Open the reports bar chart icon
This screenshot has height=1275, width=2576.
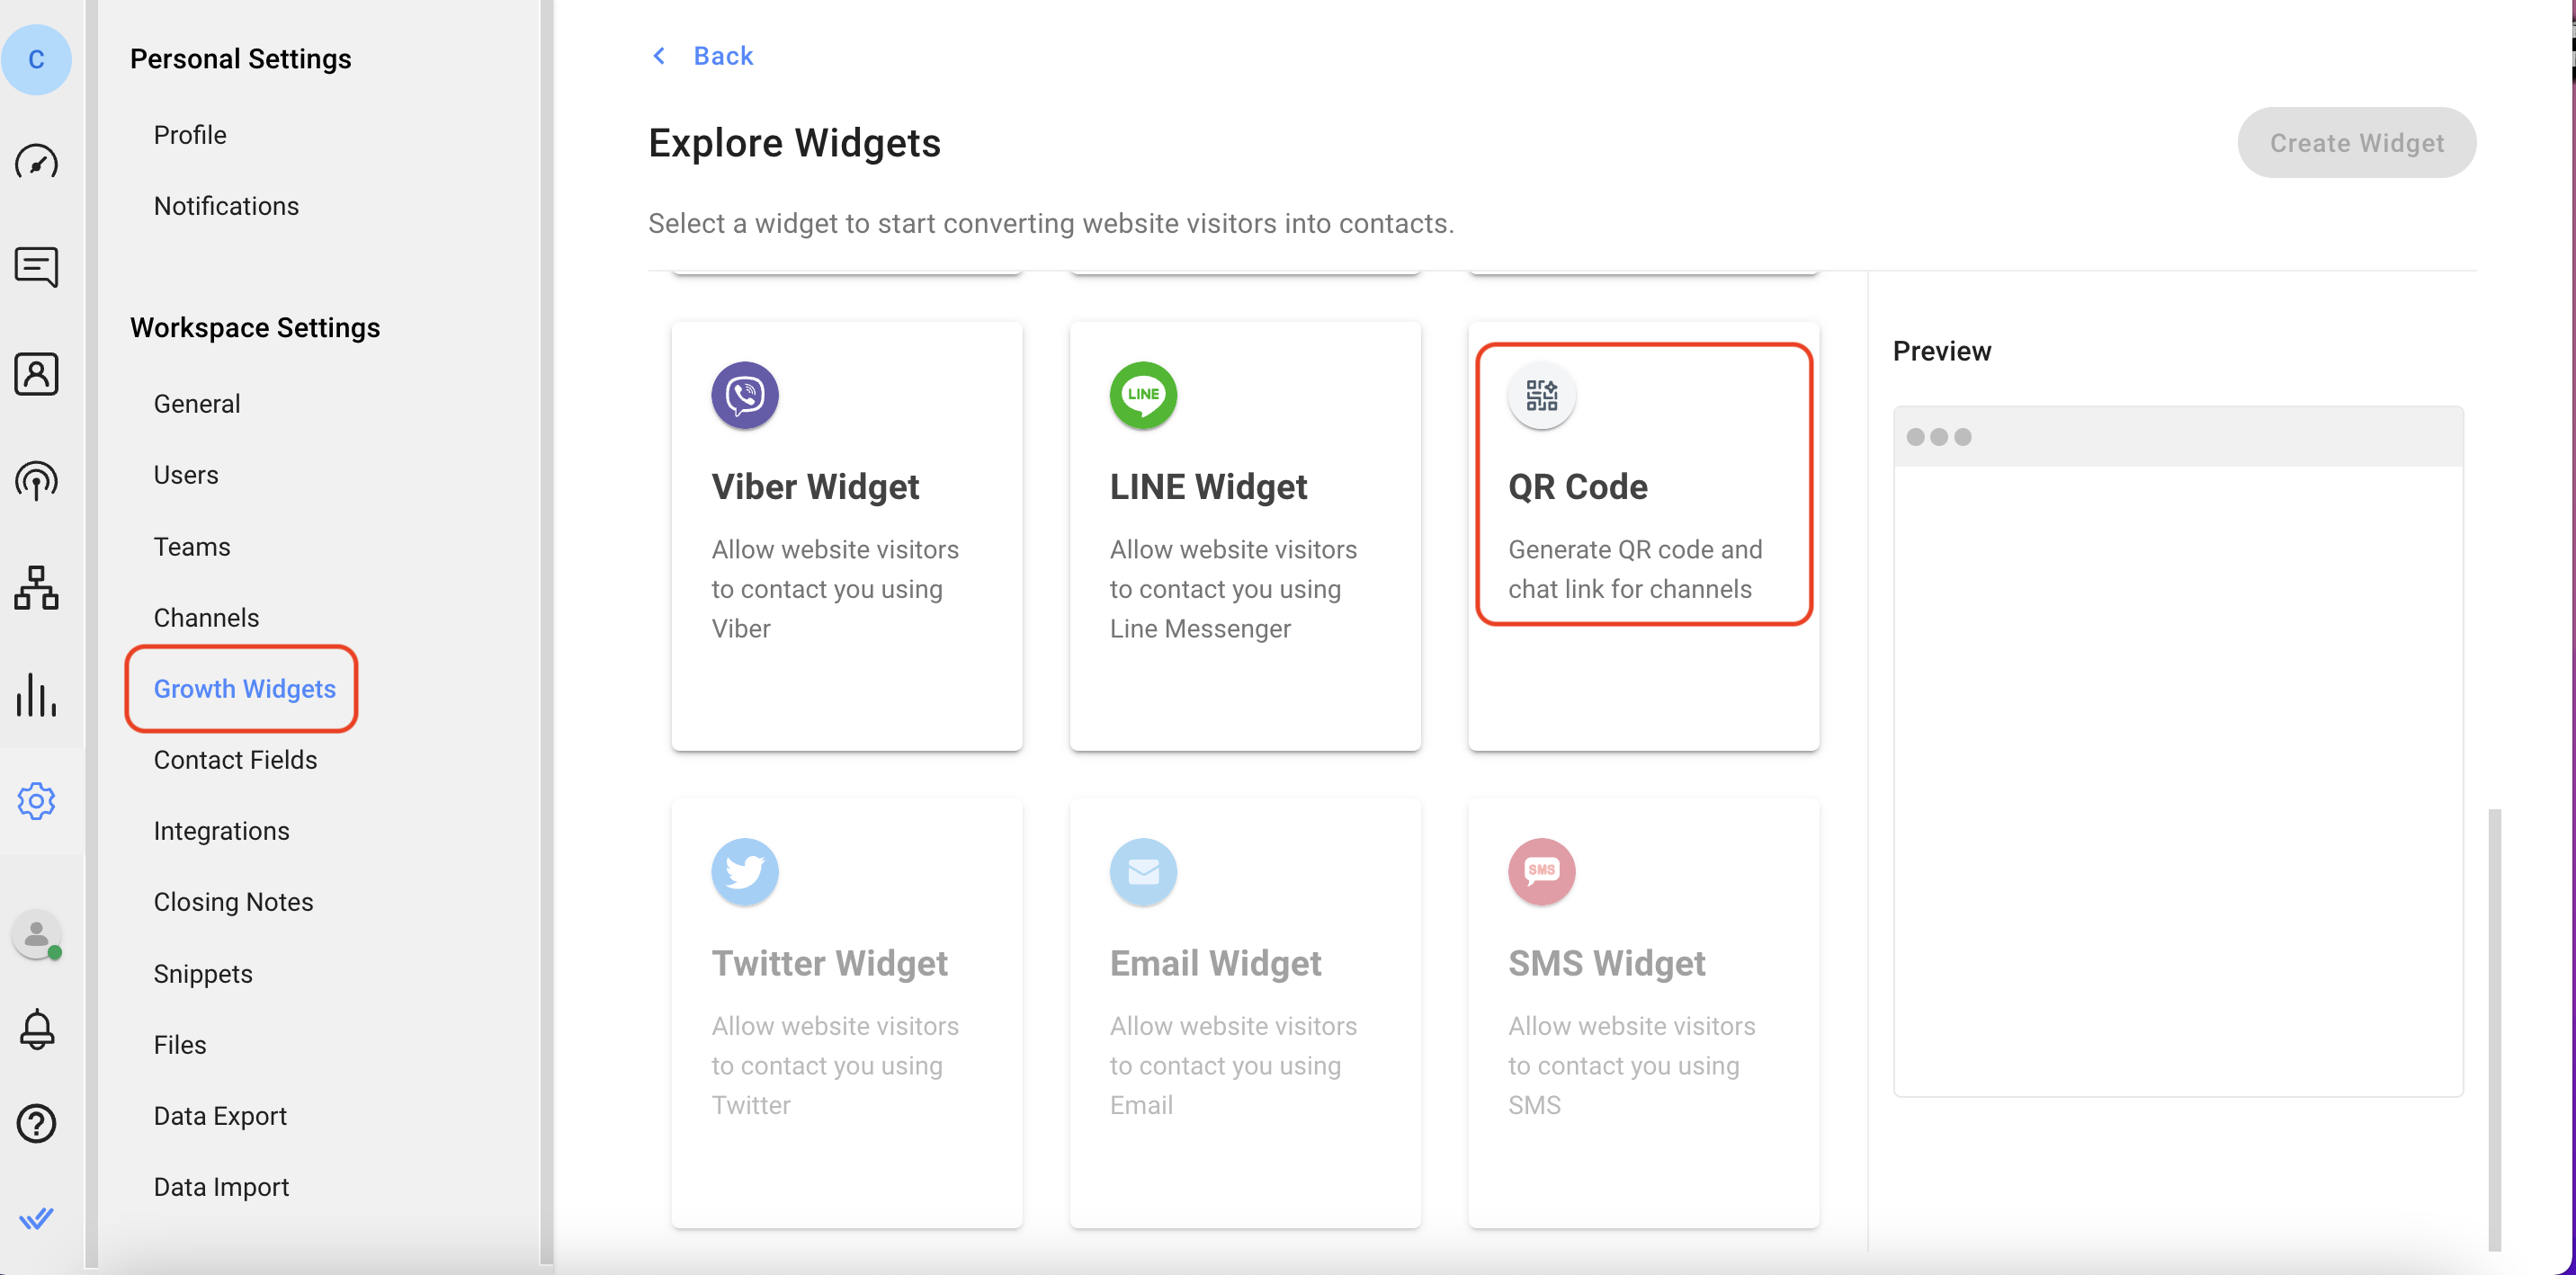(36, 695)
